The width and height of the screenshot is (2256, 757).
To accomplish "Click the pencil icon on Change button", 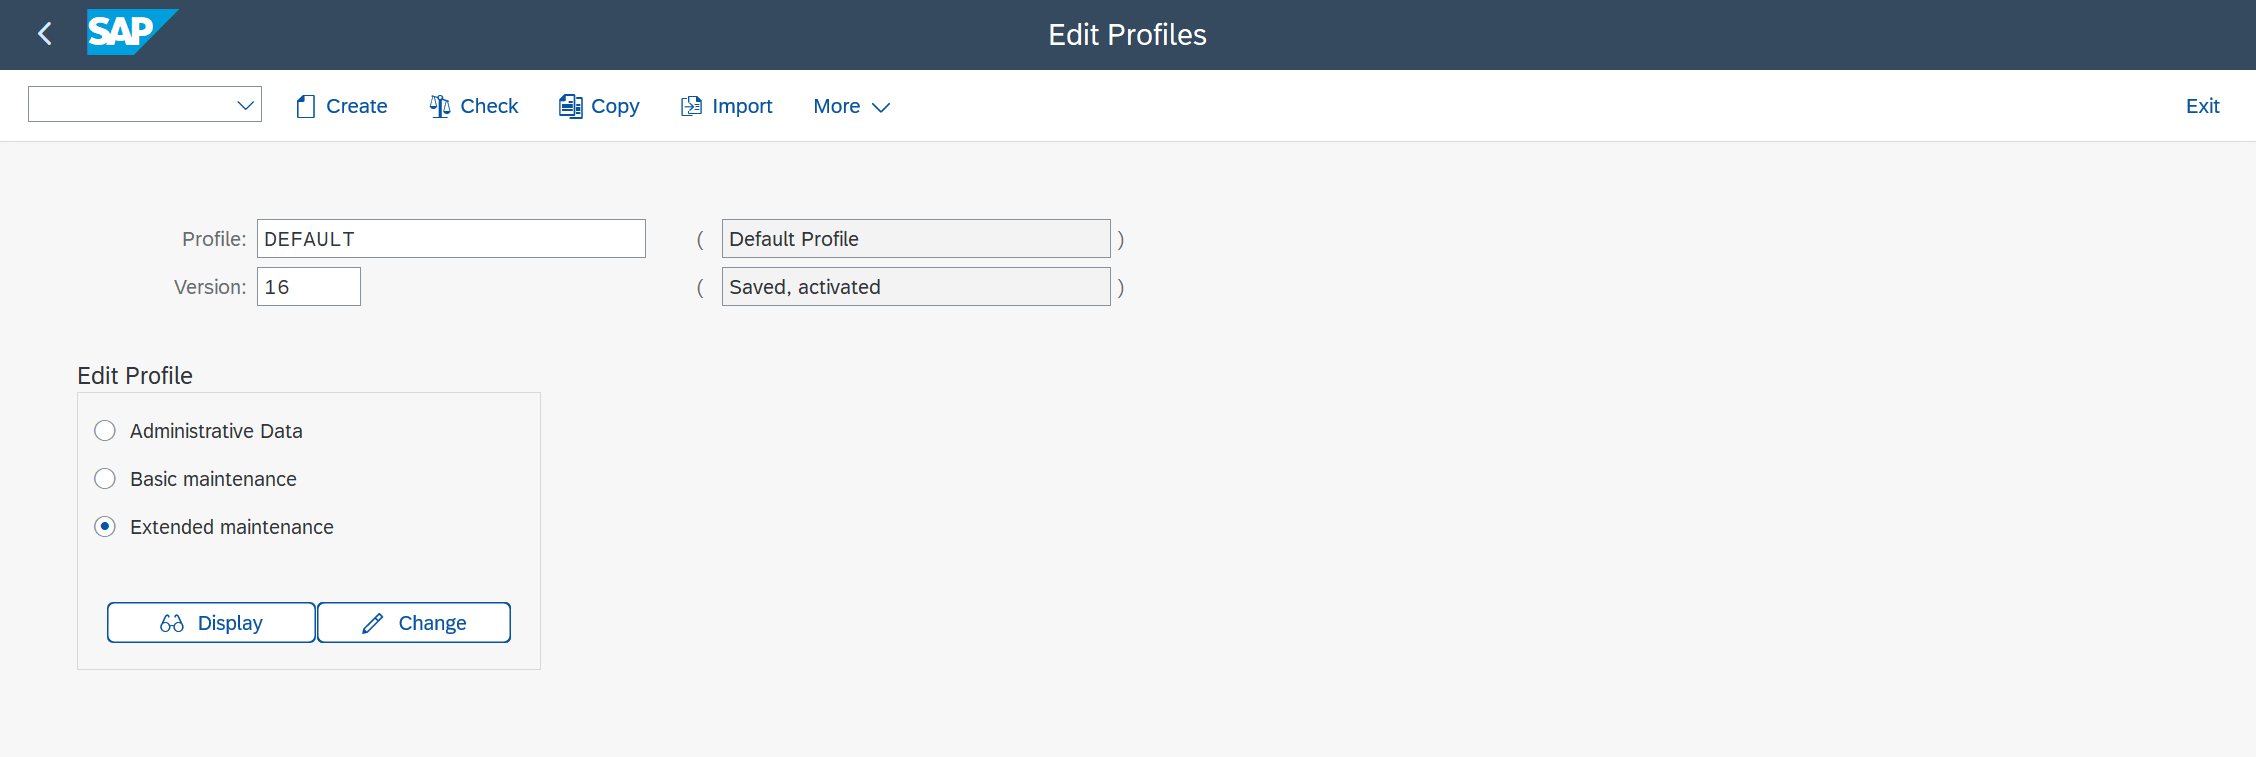I will 371,622.
